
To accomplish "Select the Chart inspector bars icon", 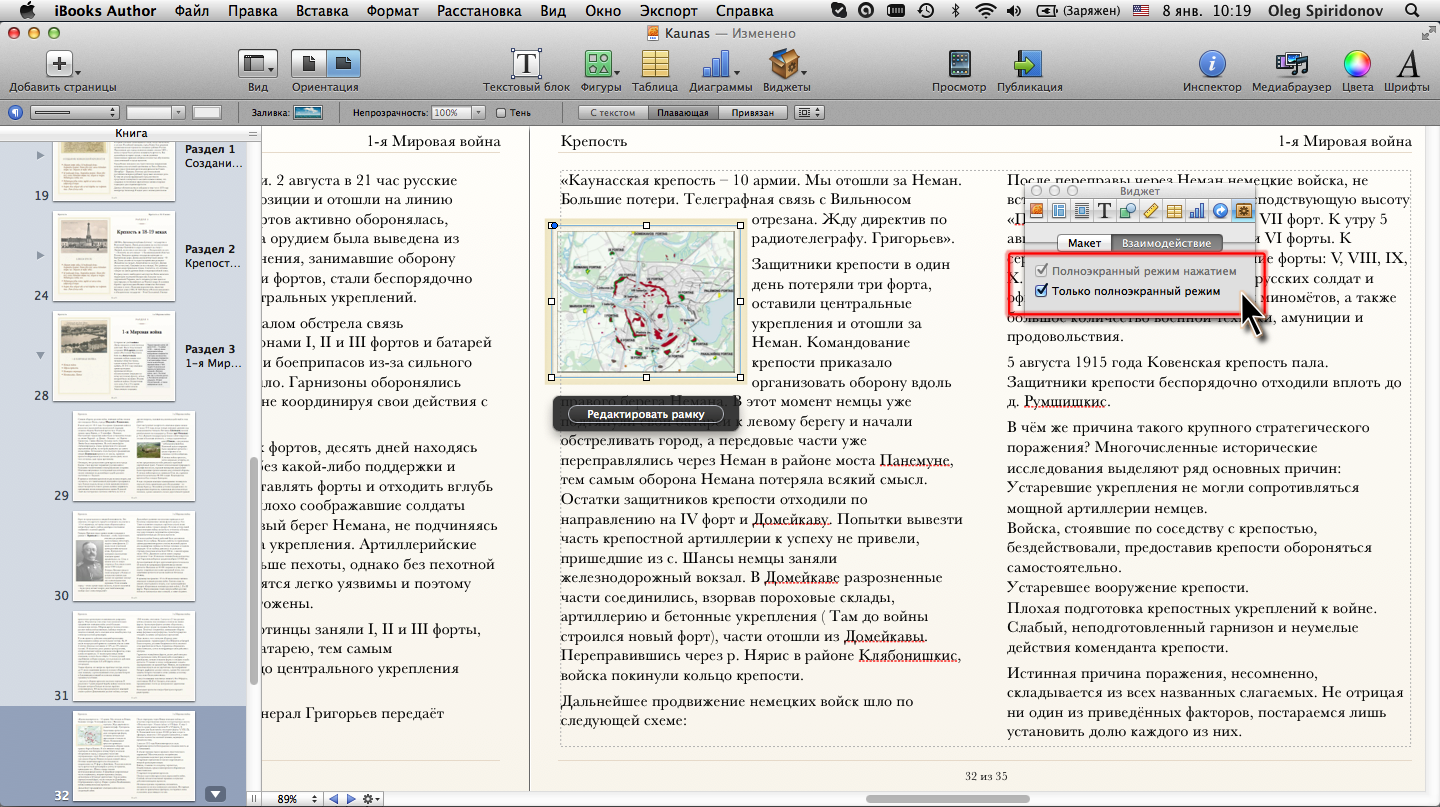I will coord(1197,211).
